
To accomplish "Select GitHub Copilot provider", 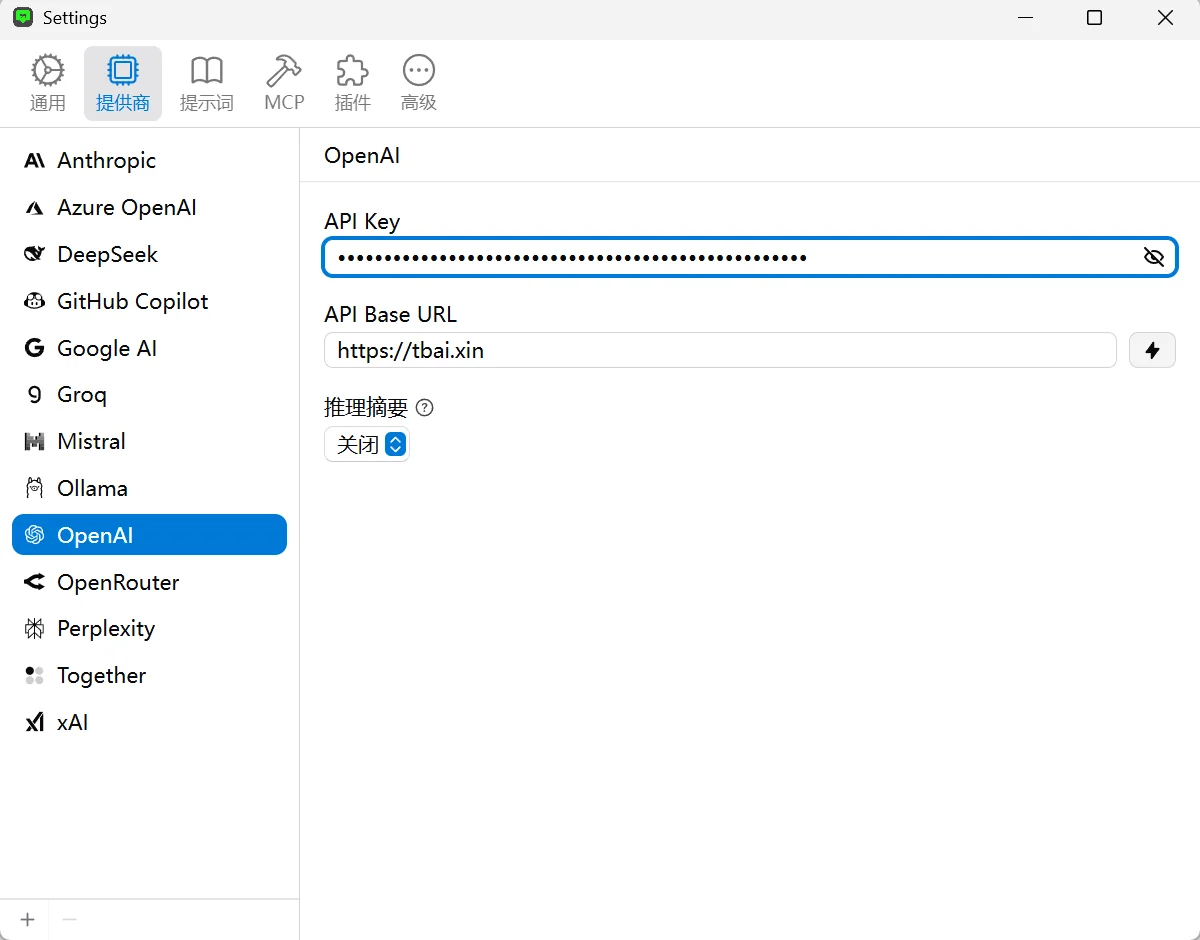I will [x=132, y=302].
